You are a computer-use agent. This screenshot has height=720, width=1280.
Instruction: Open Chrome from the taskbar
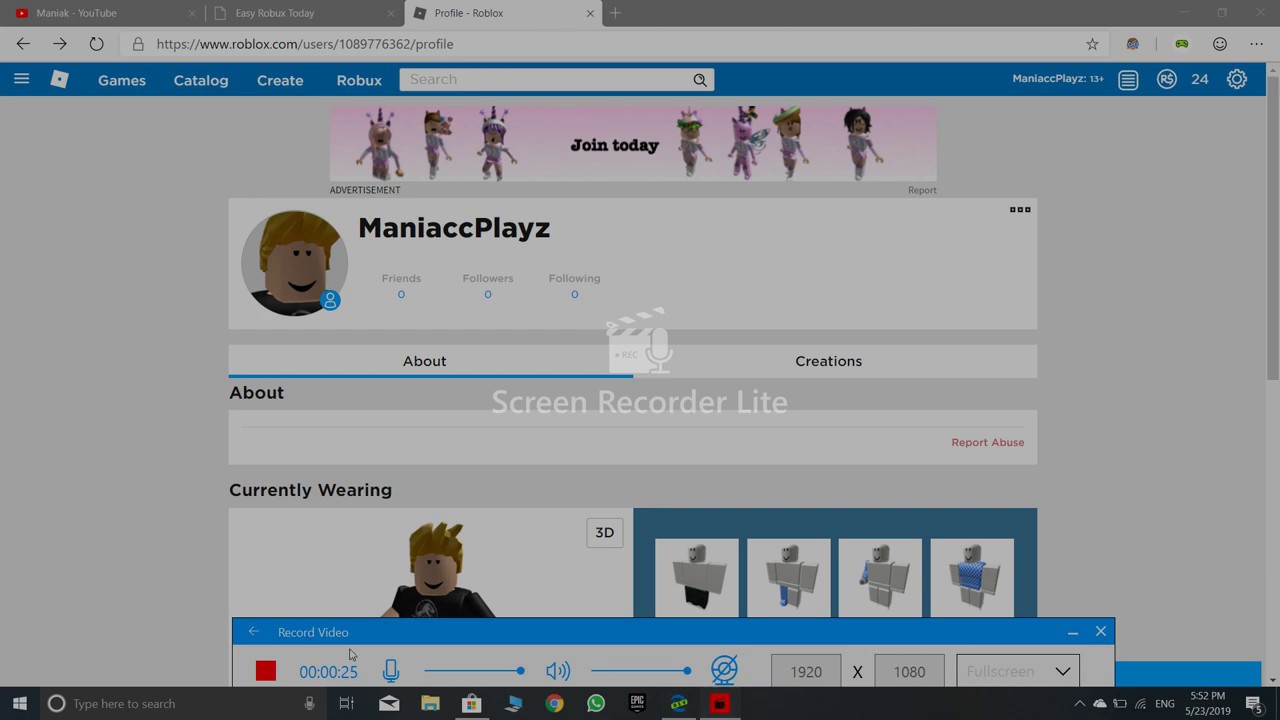click(x=554, y=703)
